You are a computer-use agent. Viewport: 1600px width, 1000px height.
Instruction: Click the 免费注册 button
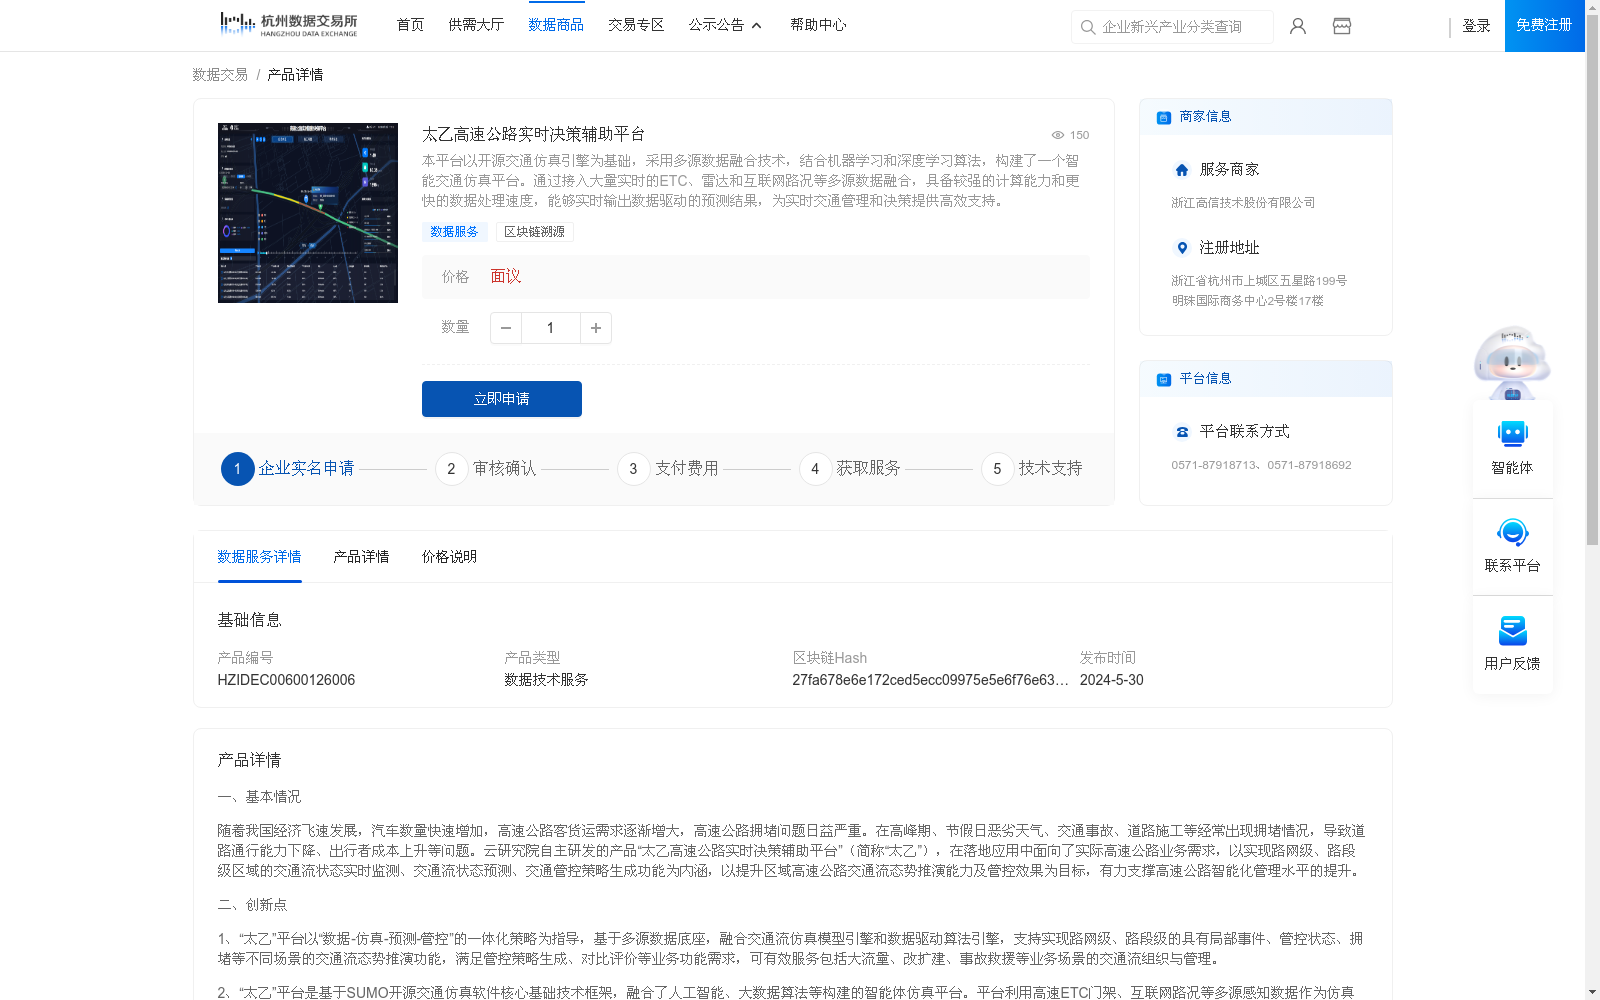[x=1544, y=25]
